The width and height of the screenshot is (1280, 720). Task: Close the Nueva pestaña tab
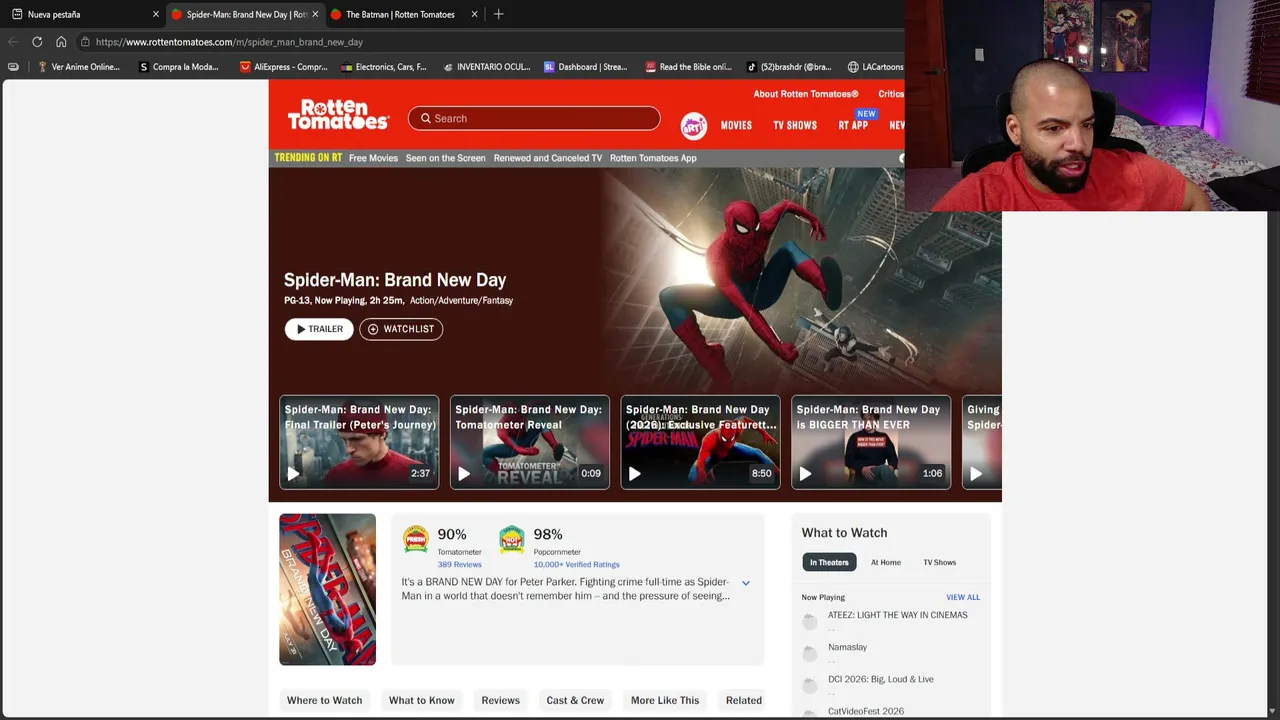tap(156, 14)
